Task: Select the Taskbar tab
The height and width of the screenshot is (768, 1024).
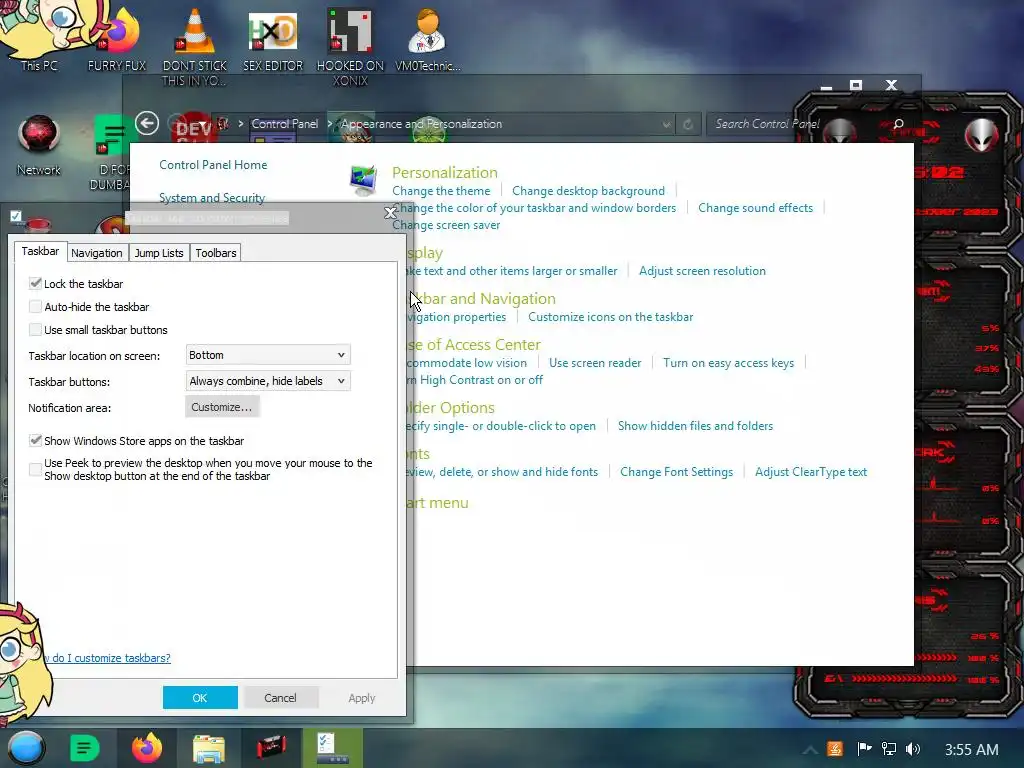Action: click(x=40, y=251)
